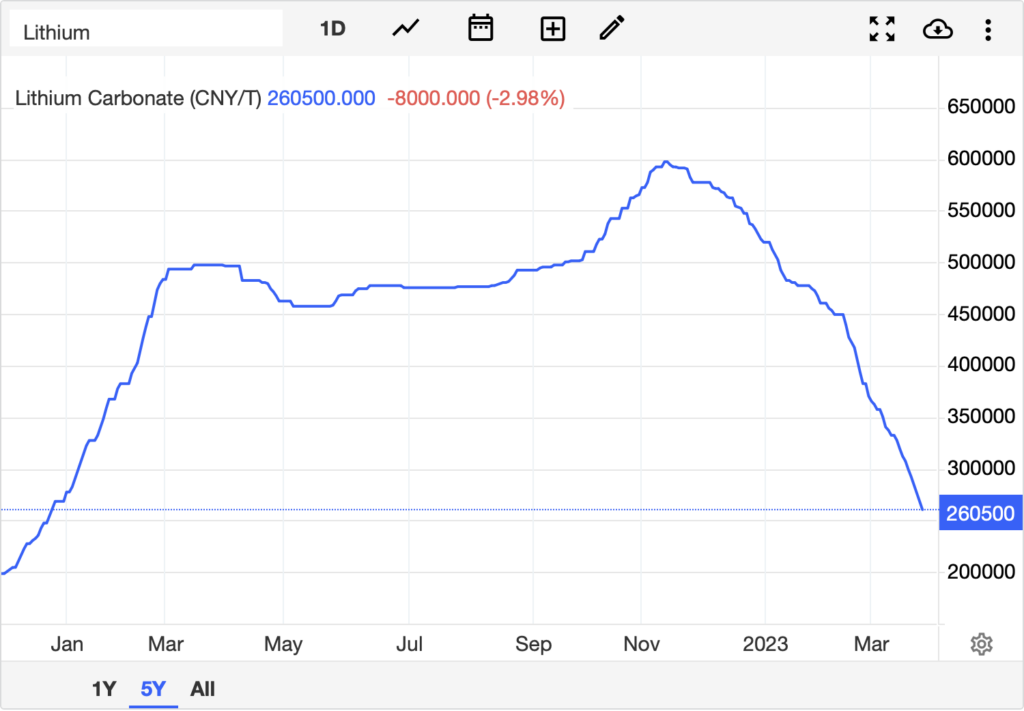Switch to the 1Y time range
Image resolution: width=1024 pixels, height=711 pixels.
(x=104, y=689)
